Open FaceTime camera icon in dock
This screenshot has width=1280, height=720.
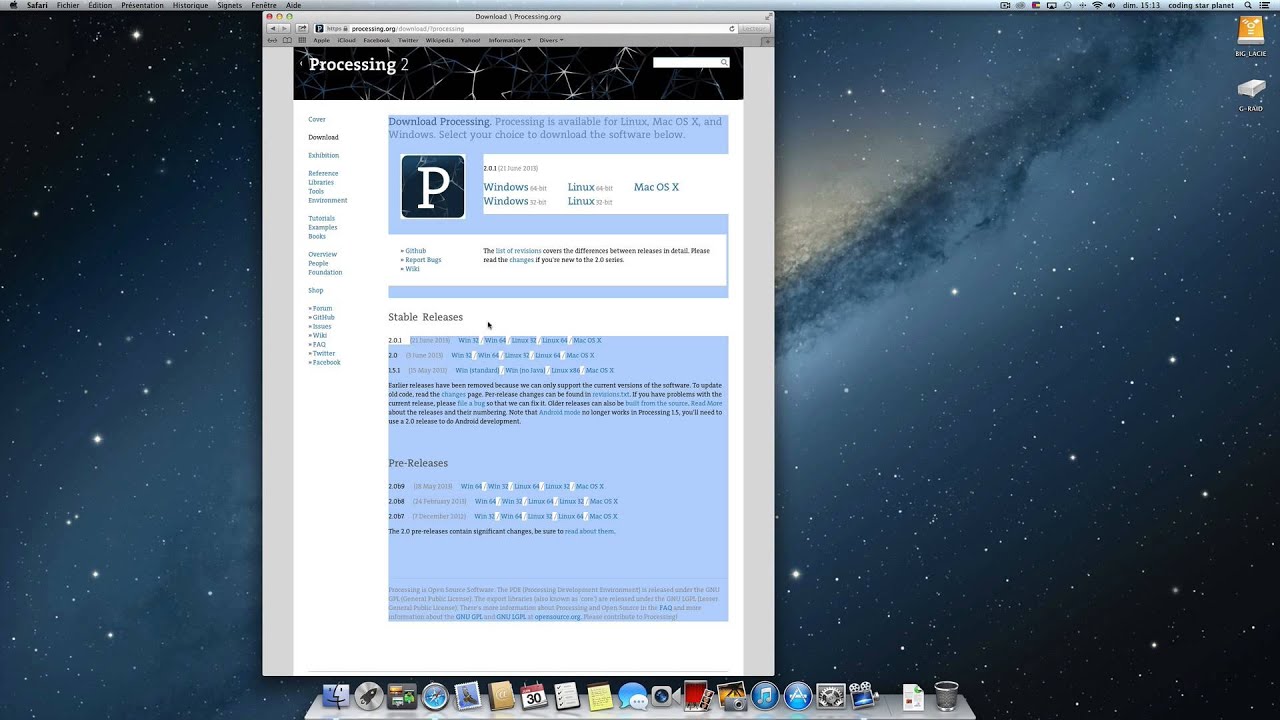tap(664, 696)
